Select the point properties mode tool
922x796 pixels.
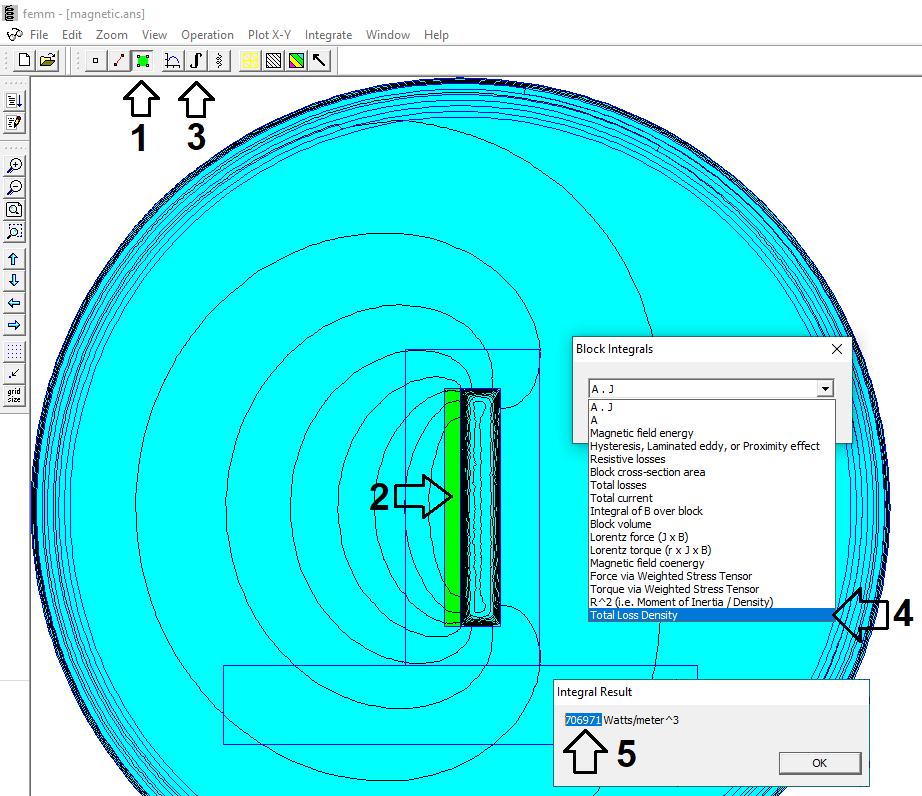[x=96, y=61]
